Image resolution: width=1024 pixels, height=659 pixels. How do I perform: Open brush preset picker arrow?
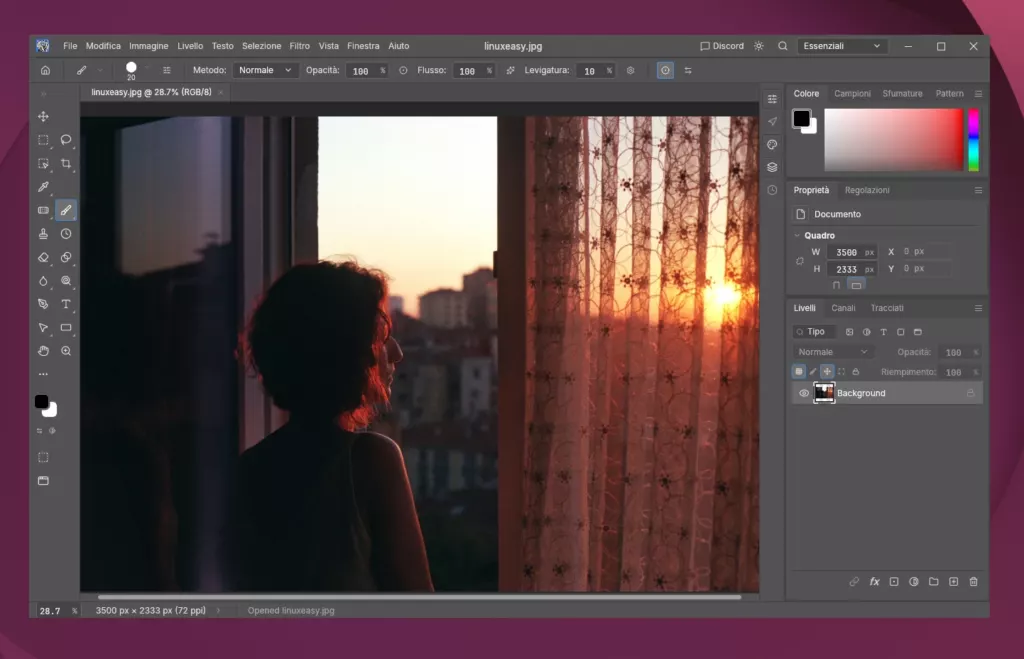point(147,68)
